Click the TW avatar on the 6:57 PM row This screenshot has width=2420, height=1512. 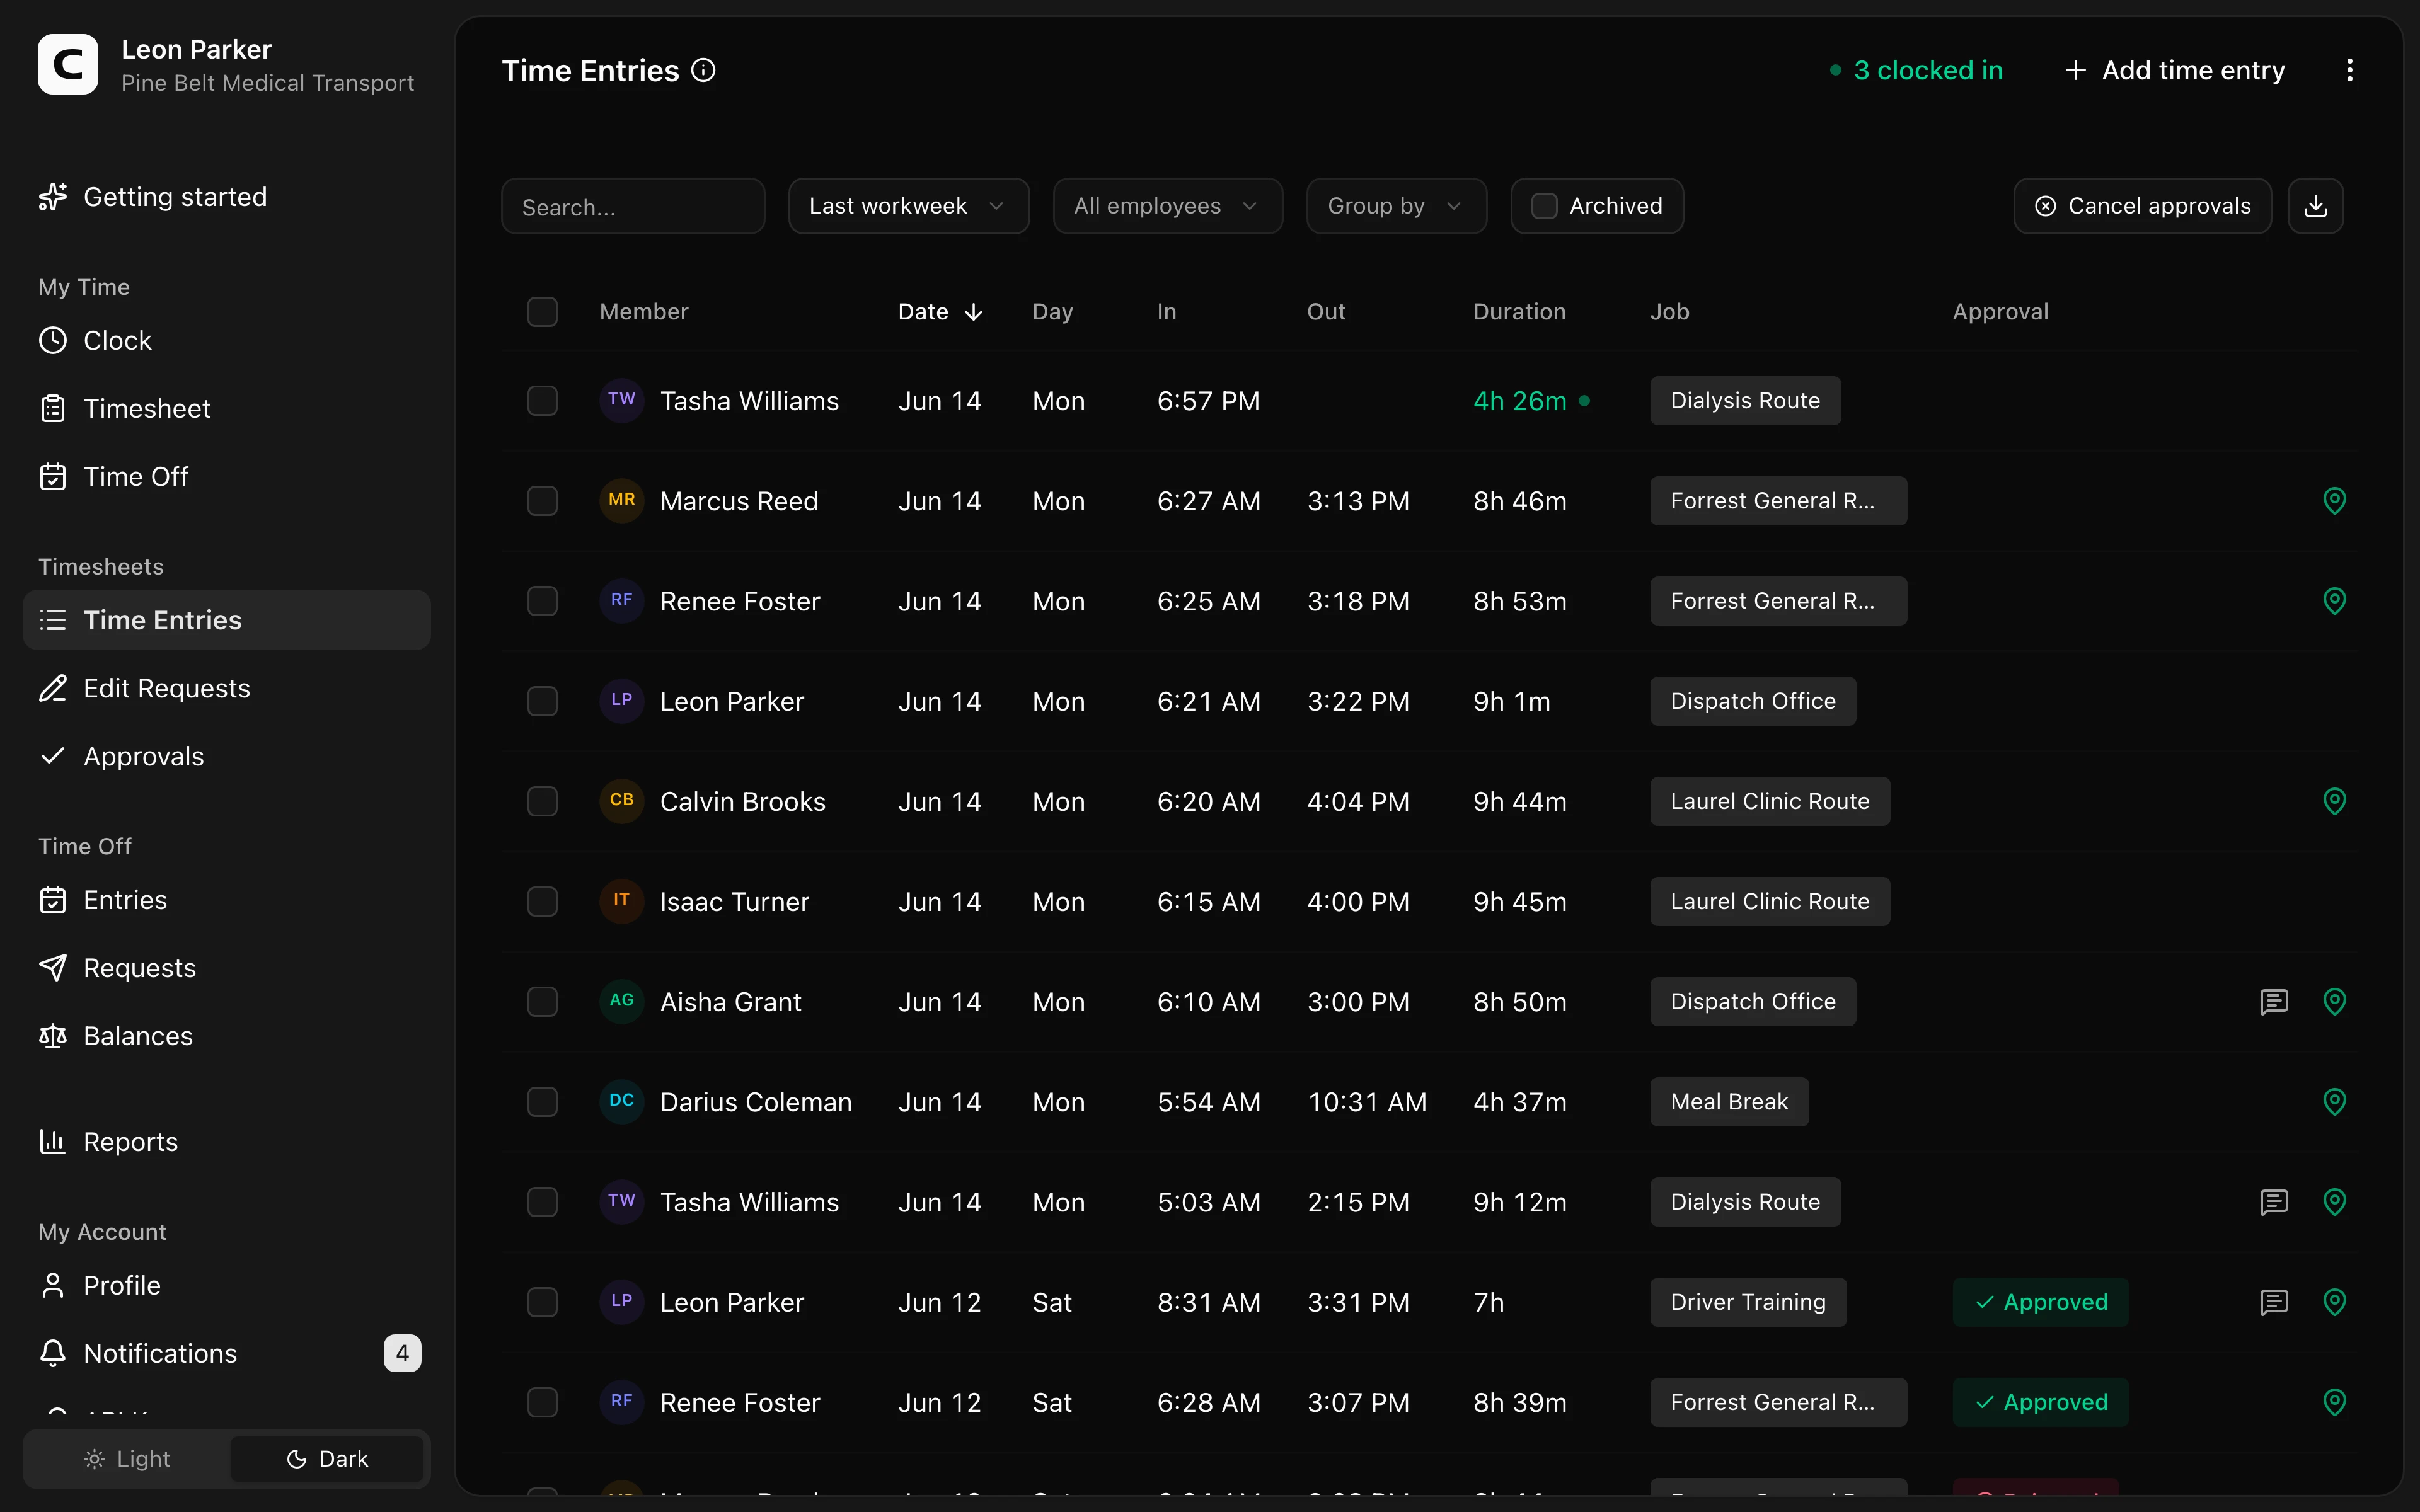click(621, 400)
